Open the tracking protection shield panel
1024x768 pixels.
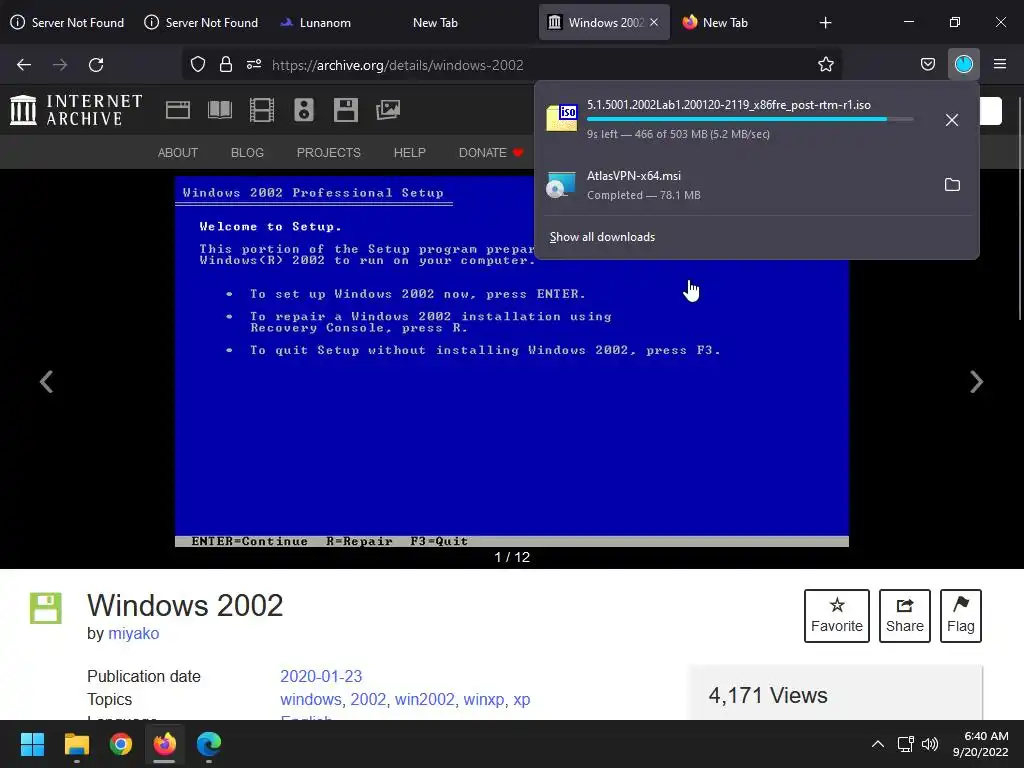pos(198,65)
